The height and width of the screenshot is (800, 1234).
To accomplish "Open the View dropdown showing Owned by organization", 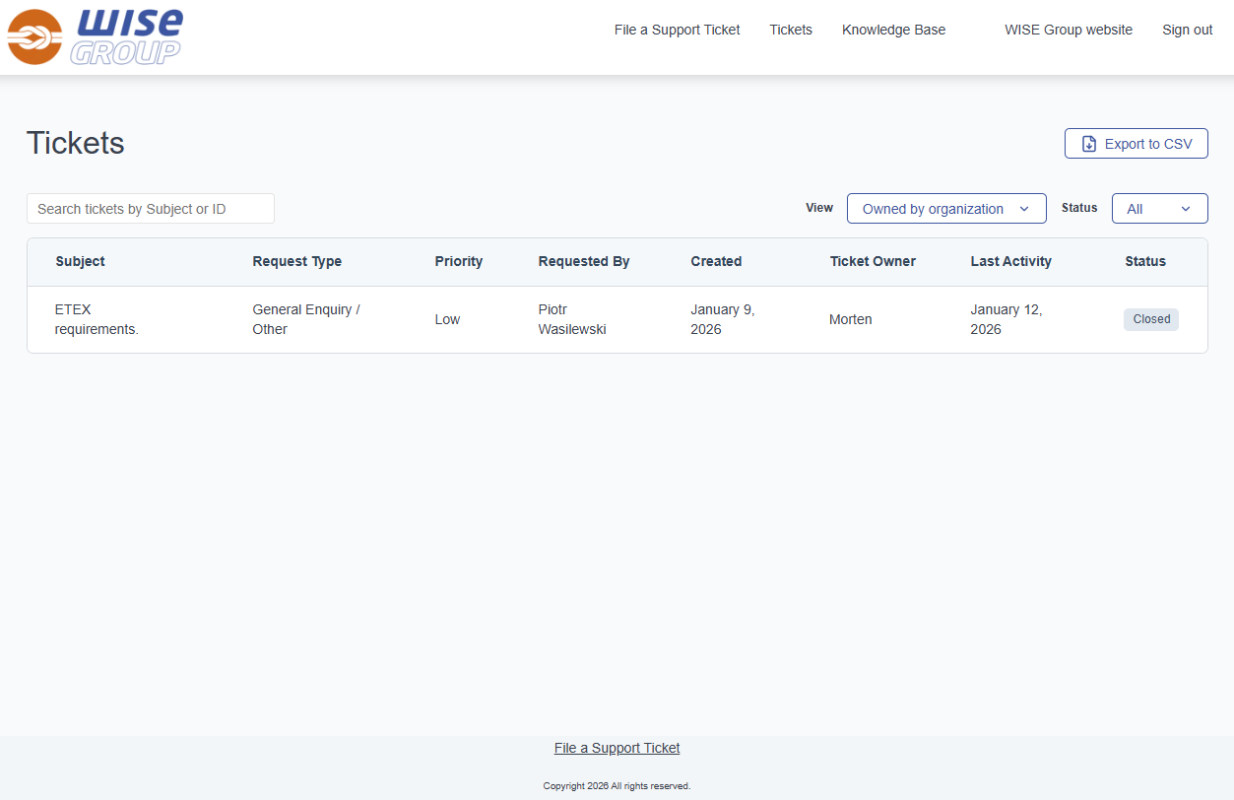I will (945, 208).
